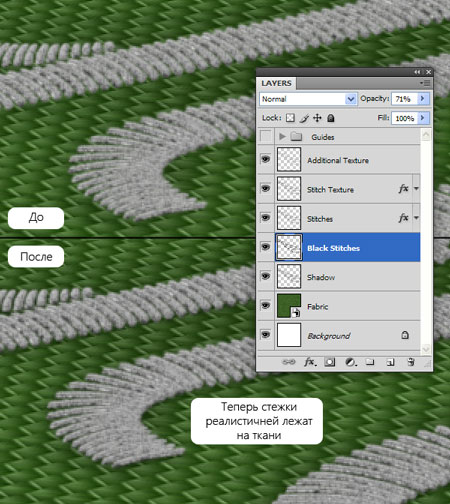Close the Layers panel
Viewport: 450px width, 504px height.
(429, 72)
